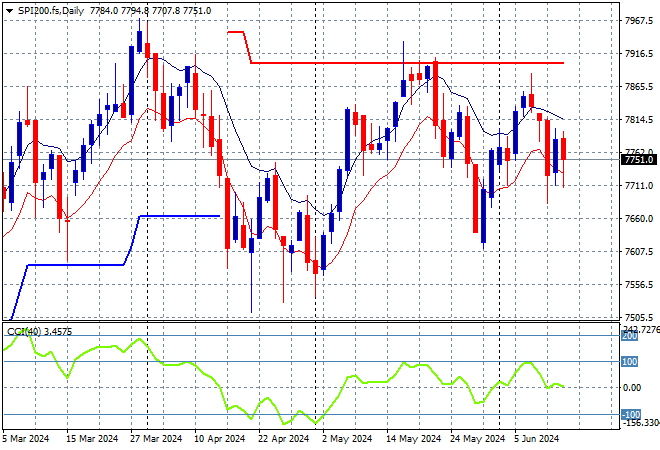Image resolution: width=660 pixels, height=450 pixels.
Task: Select the CCI 100 level label
Action: click(629, 362)
